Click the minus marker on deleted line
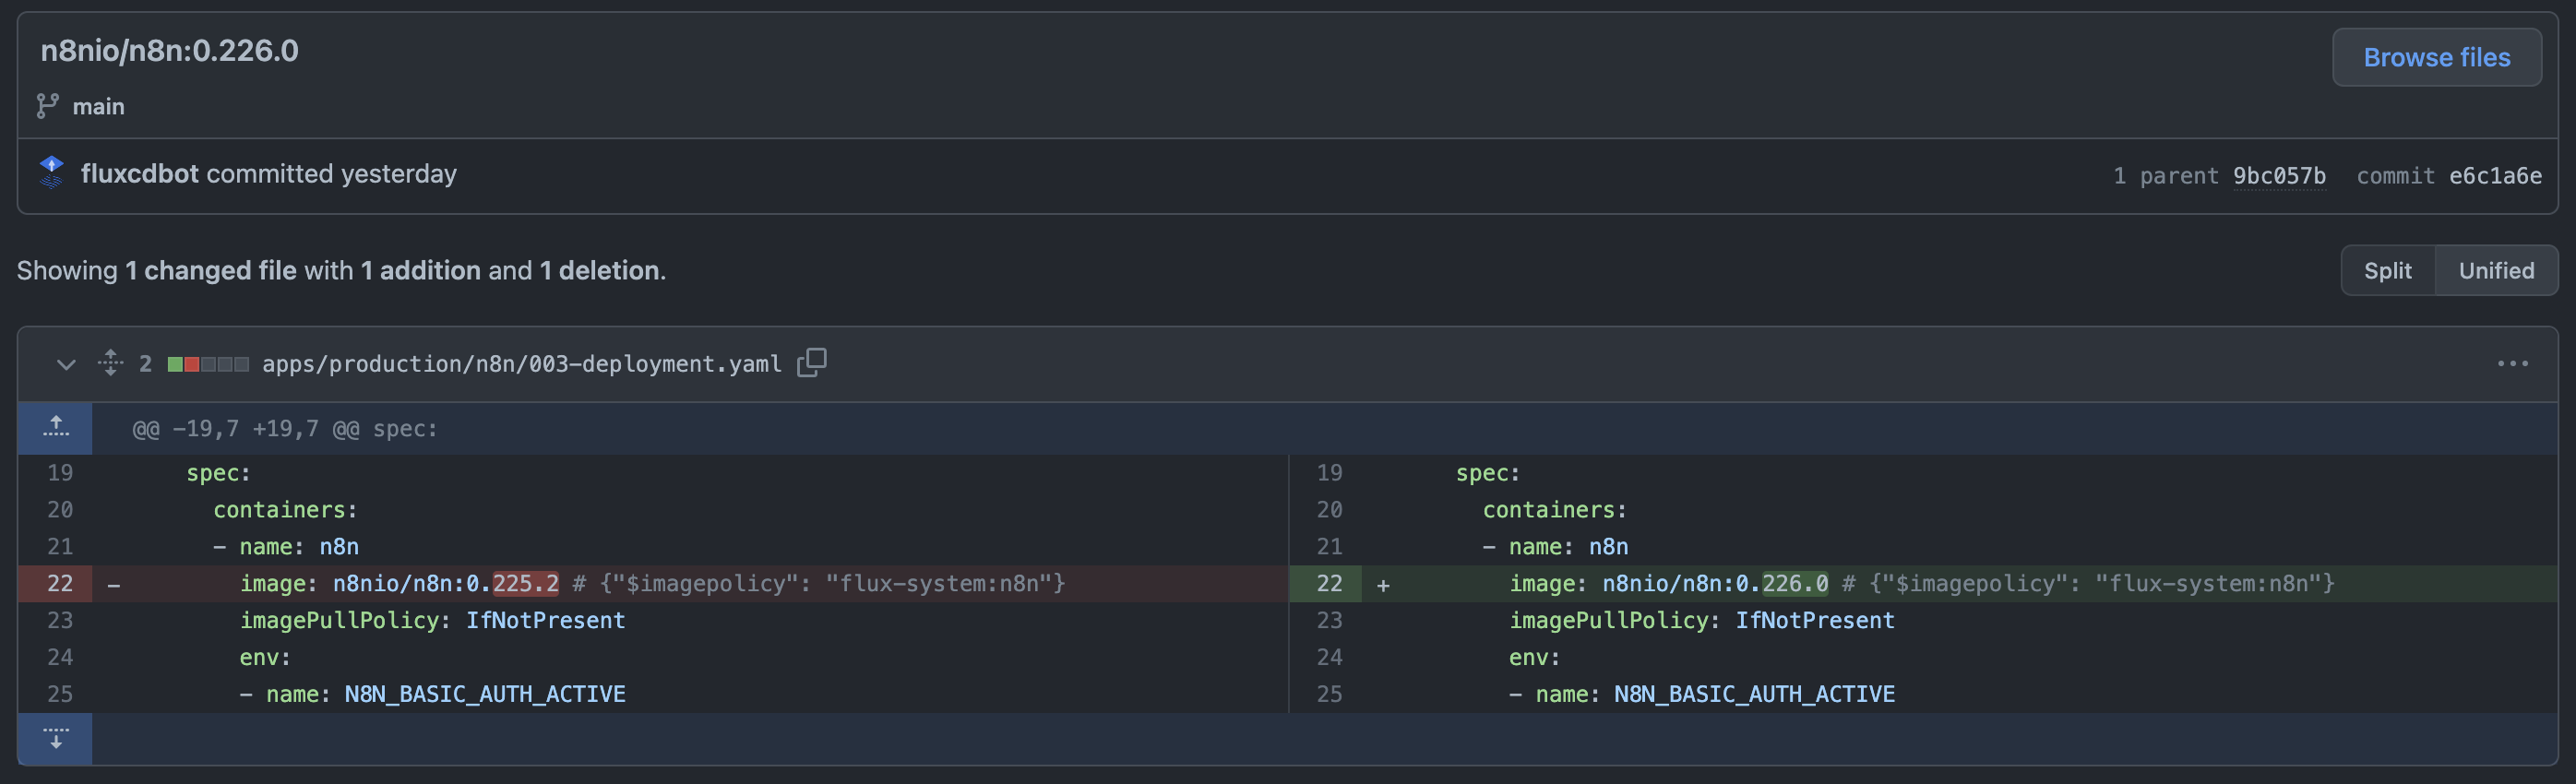The image size is (2576, 784). [114, 584]
